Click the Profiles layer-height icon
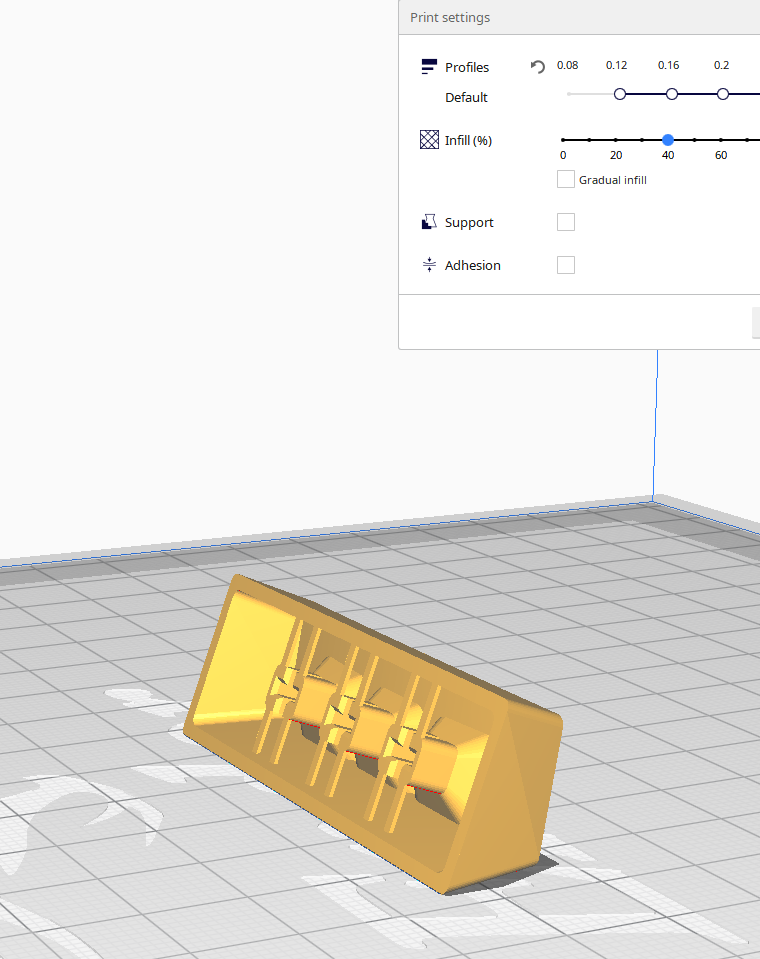760x959 pixels. tap(429, 67)
